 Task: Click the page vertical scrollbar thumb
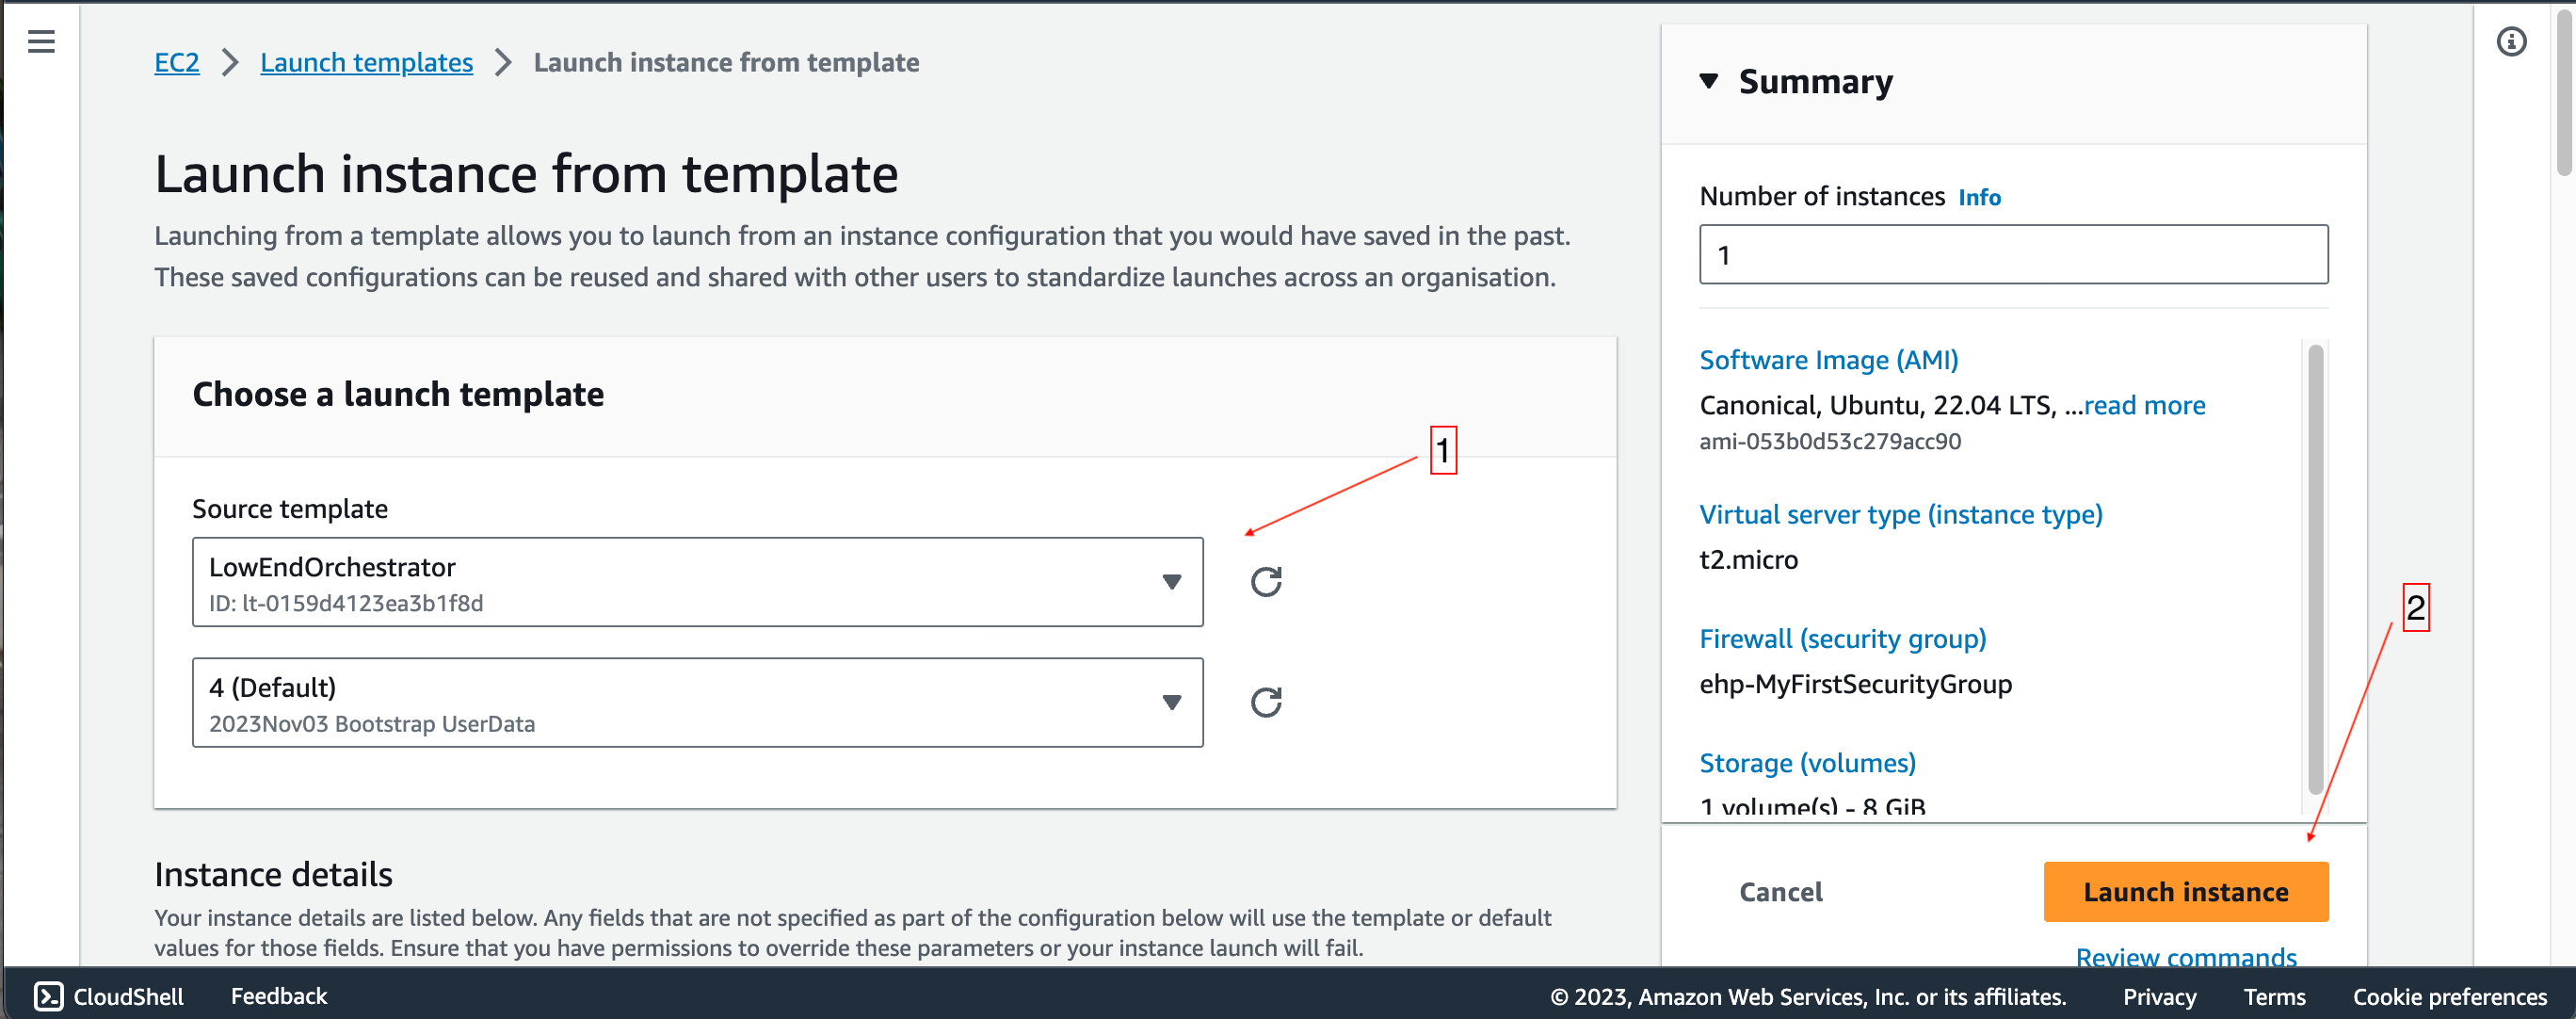pos(2564,92)
